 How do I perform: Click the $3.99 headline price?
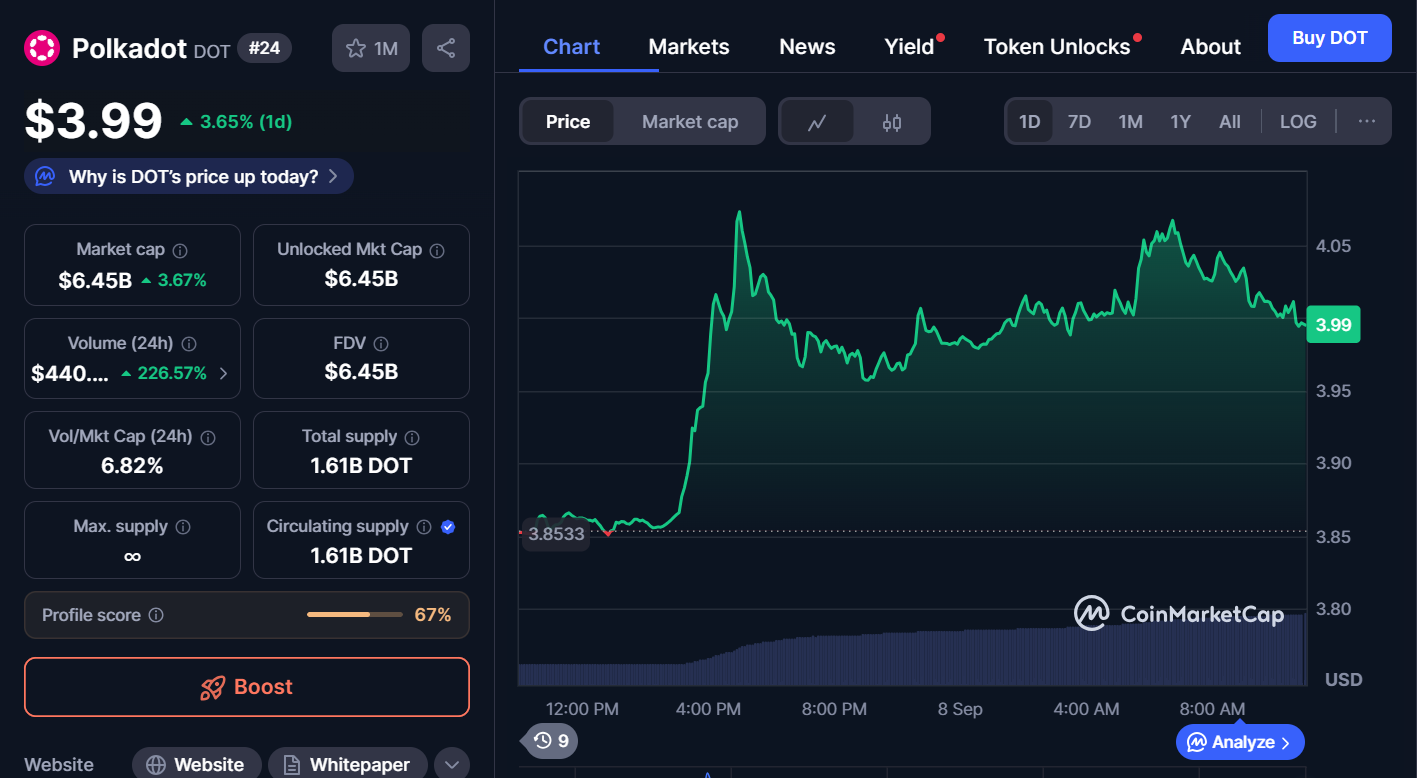coord(93,121)
